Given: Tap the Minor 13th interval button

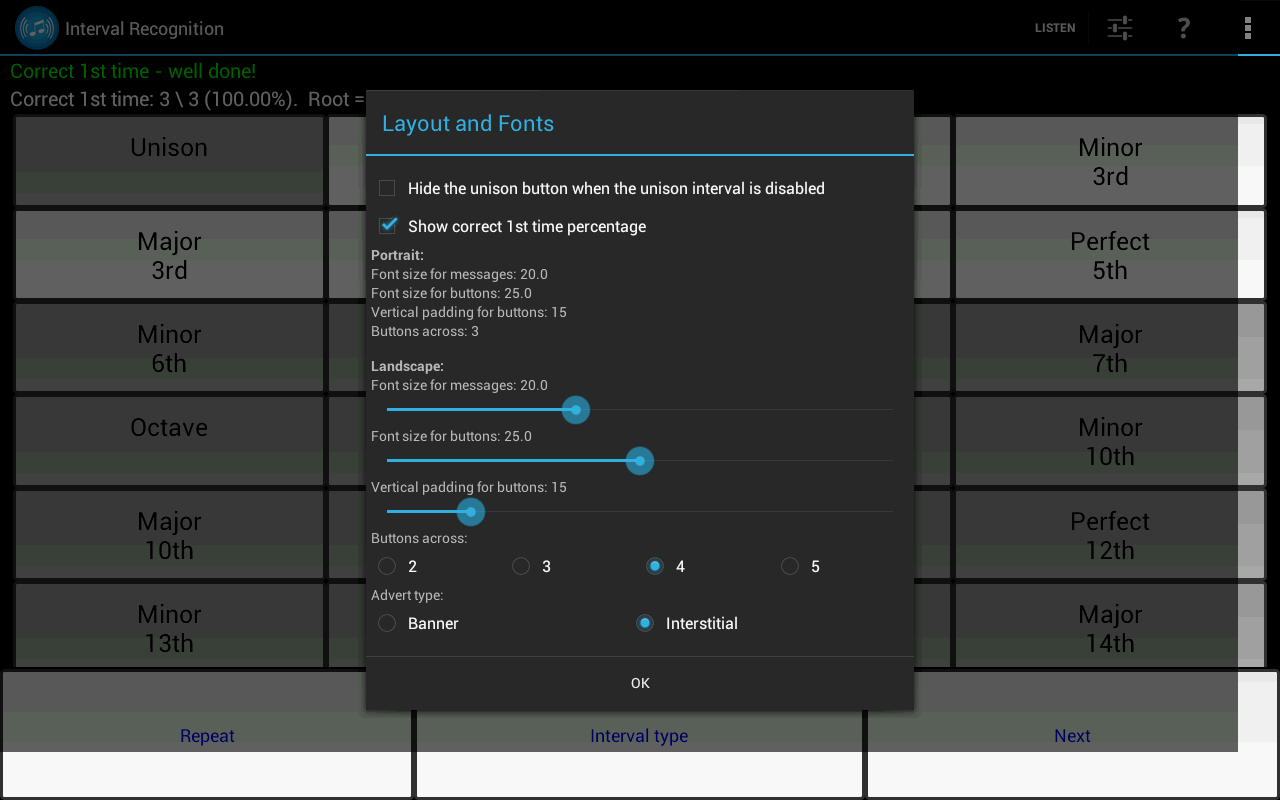Looking at the screenshot, I should tap(169, 627).
